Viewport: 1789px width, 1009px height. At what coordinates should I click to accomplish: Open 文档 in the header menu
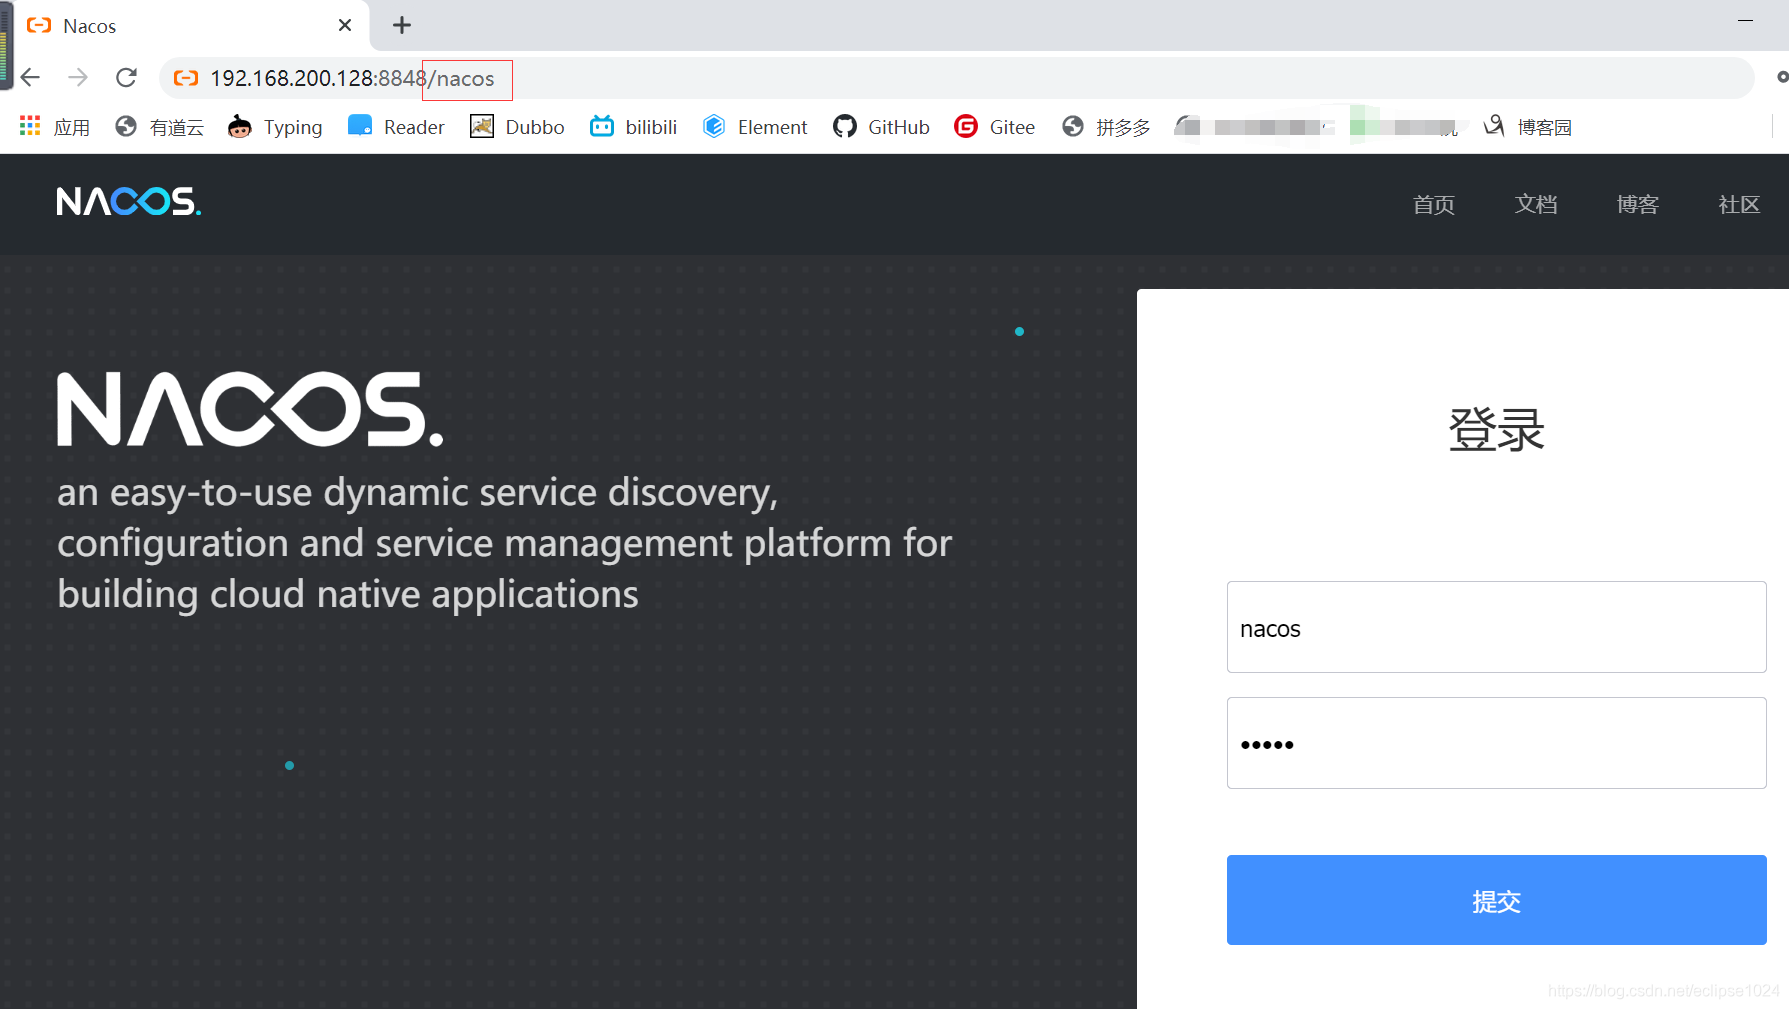1536,204
